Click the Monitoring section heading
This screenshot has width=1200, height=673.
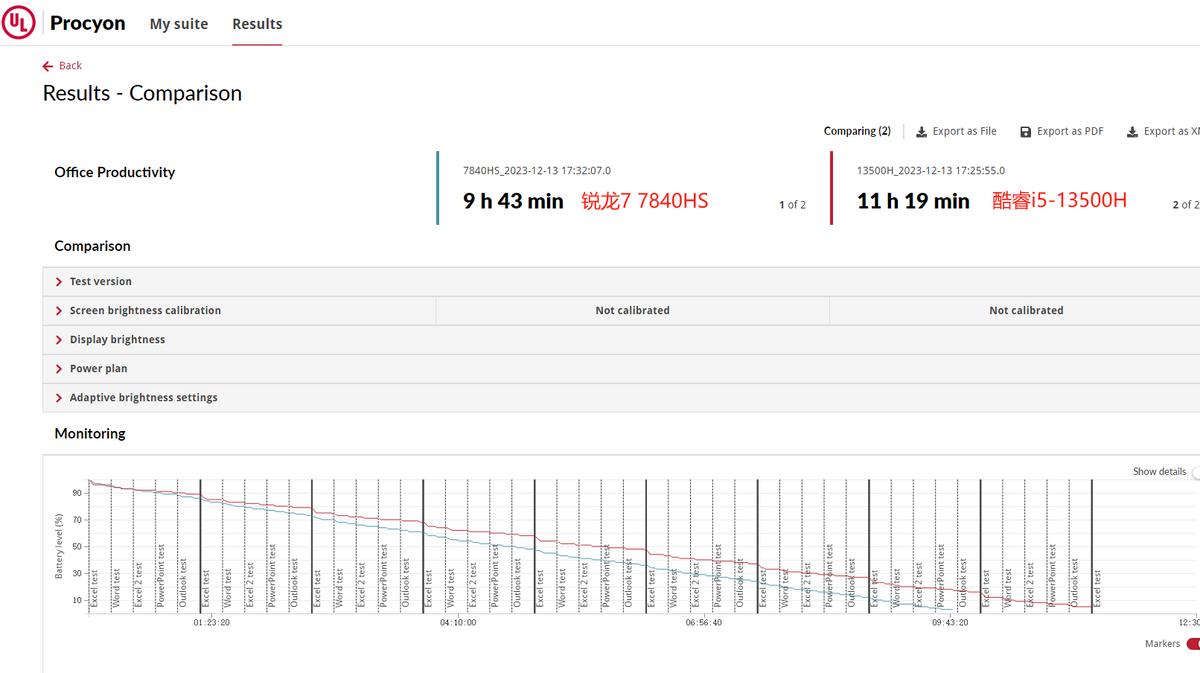[90, 434]
